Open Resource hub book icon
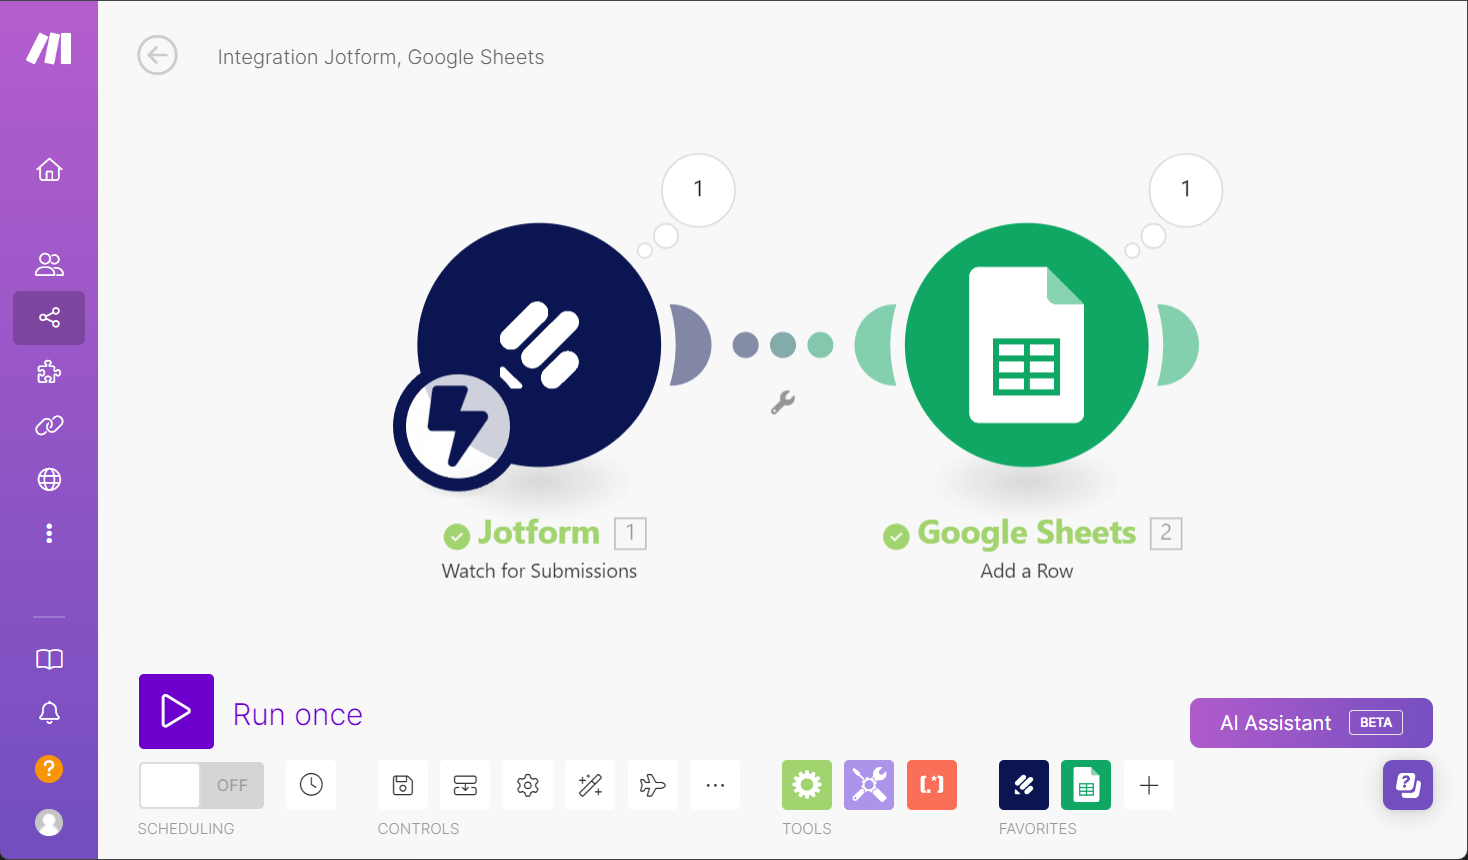 pyautogui.click(x=49, y=659)
